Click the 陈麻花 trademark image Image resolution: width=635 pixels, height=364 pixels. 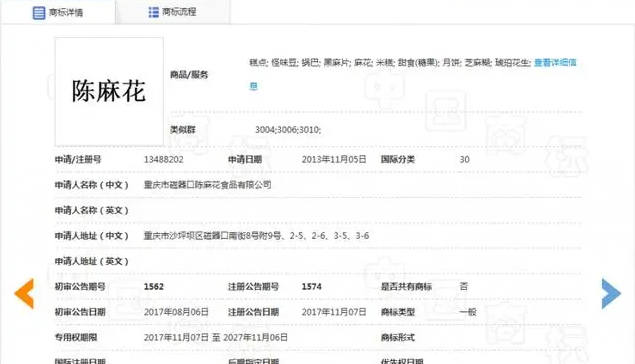coord(109,92)
